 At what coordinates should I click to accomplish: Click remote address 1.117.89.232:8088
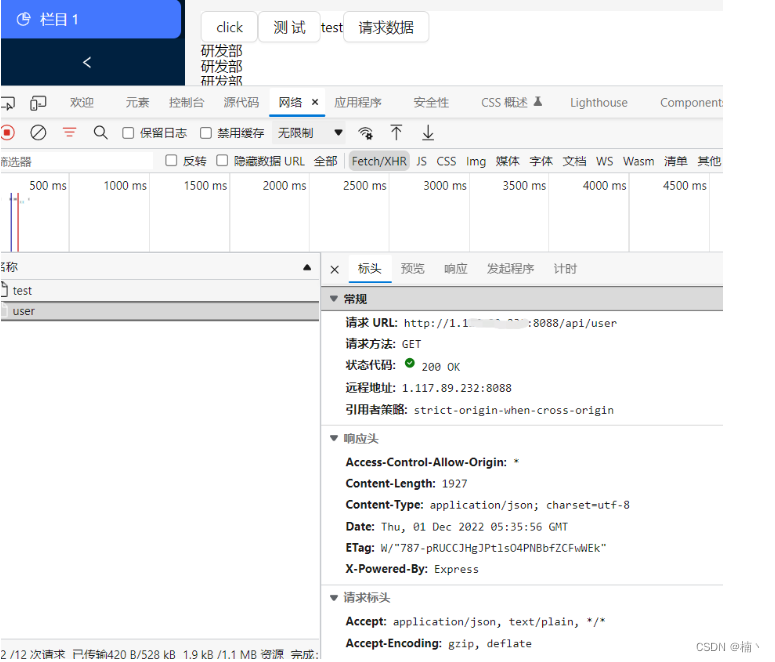click(457, 388)
